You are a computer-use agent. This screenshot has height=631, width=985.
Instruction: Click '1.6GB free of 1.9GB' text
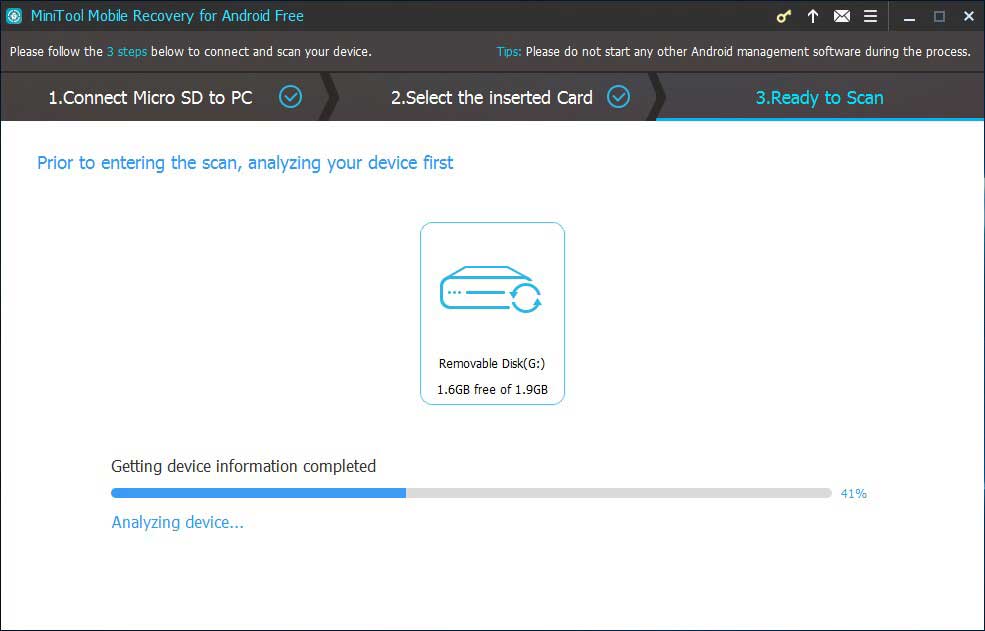click(492, 390)
